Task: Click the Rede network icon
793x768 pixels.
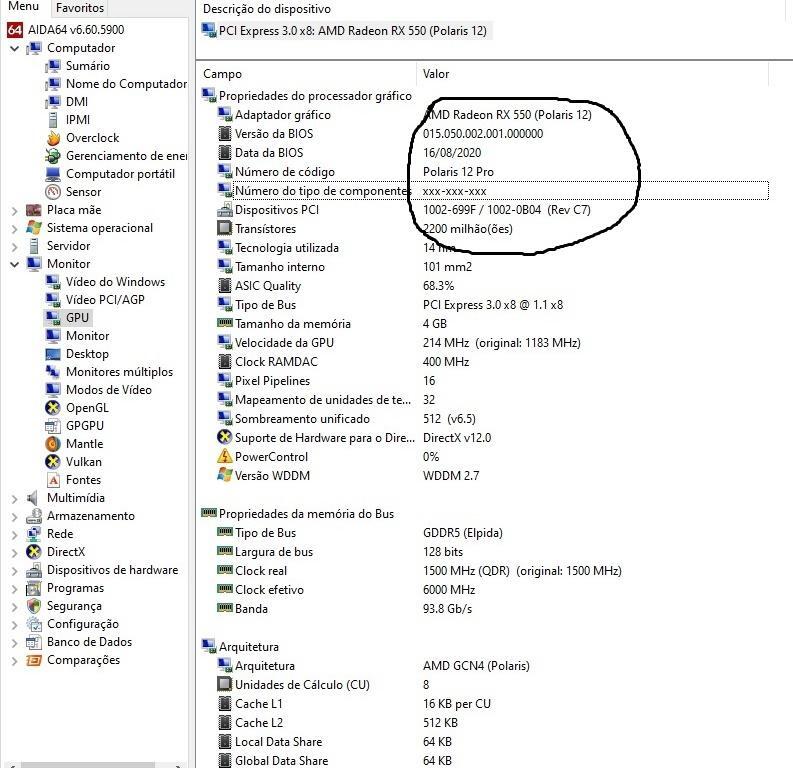Action: 34,534
